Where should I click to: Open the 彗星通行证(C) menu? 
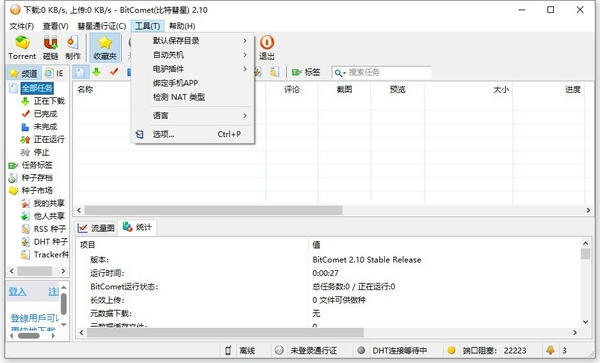point(101,26)
